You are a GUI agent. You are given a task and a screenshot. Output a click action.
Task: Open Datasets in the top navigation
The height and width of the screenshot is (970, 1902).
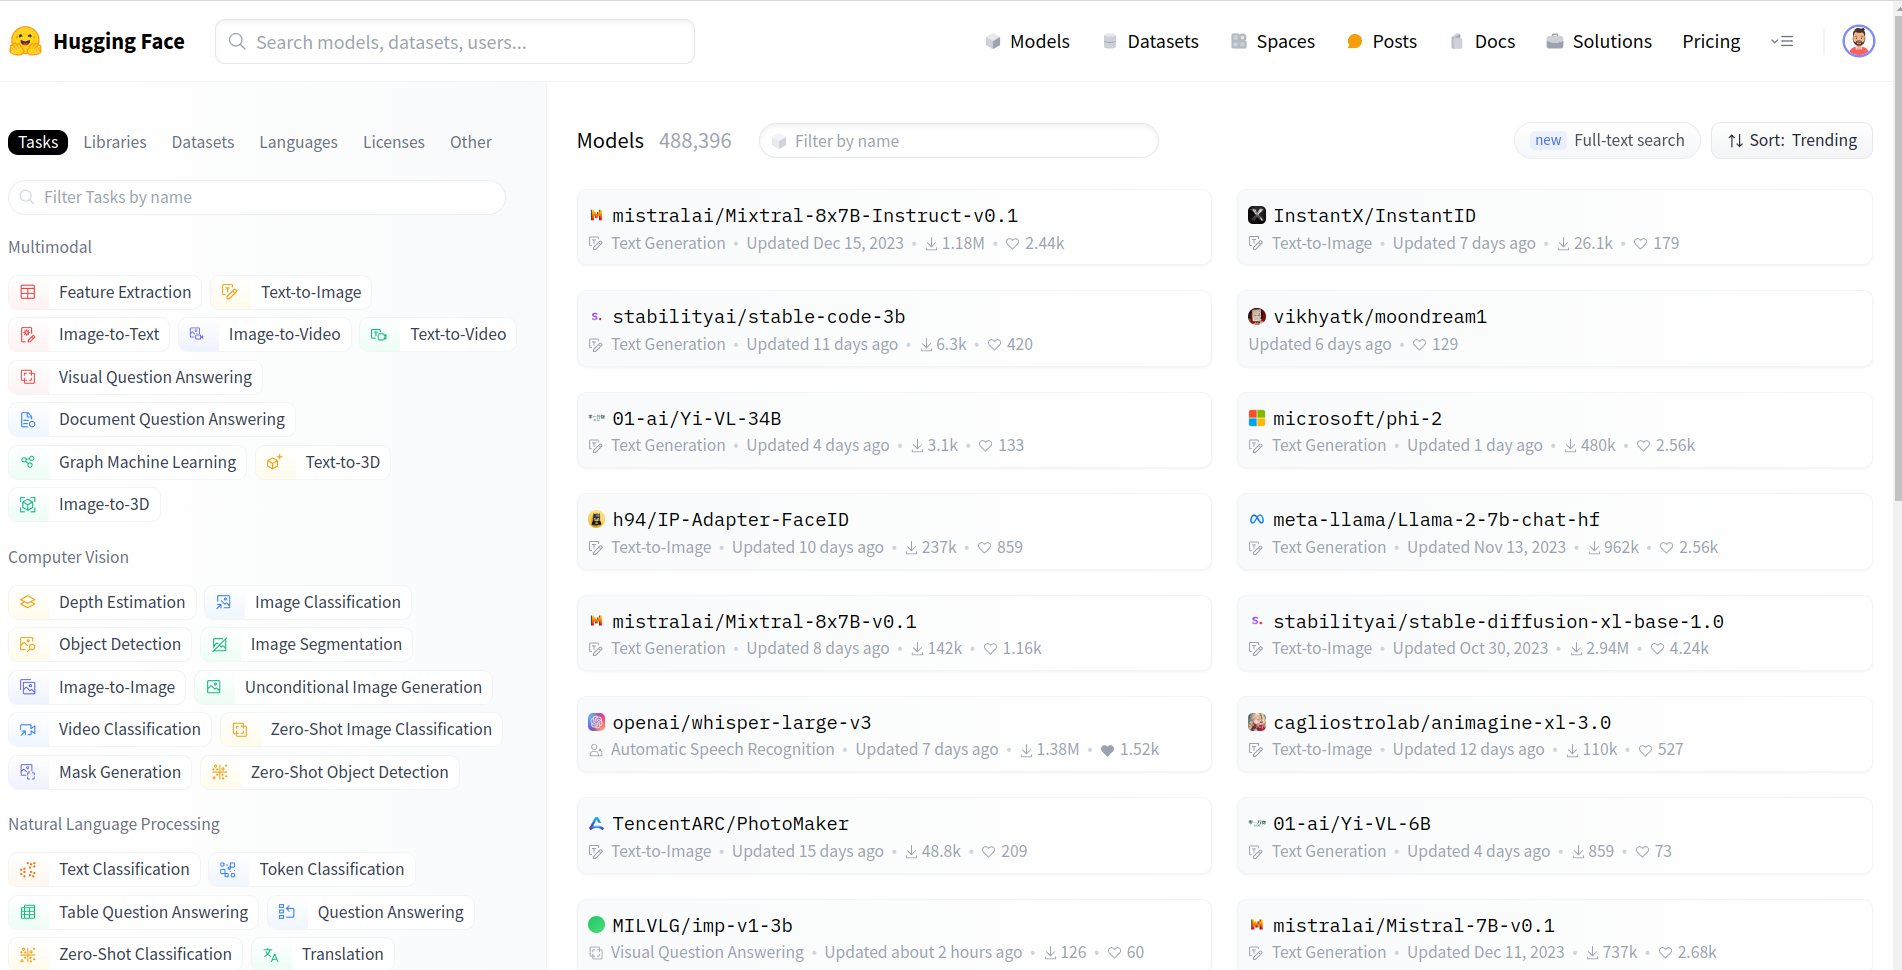(1150, 41)
